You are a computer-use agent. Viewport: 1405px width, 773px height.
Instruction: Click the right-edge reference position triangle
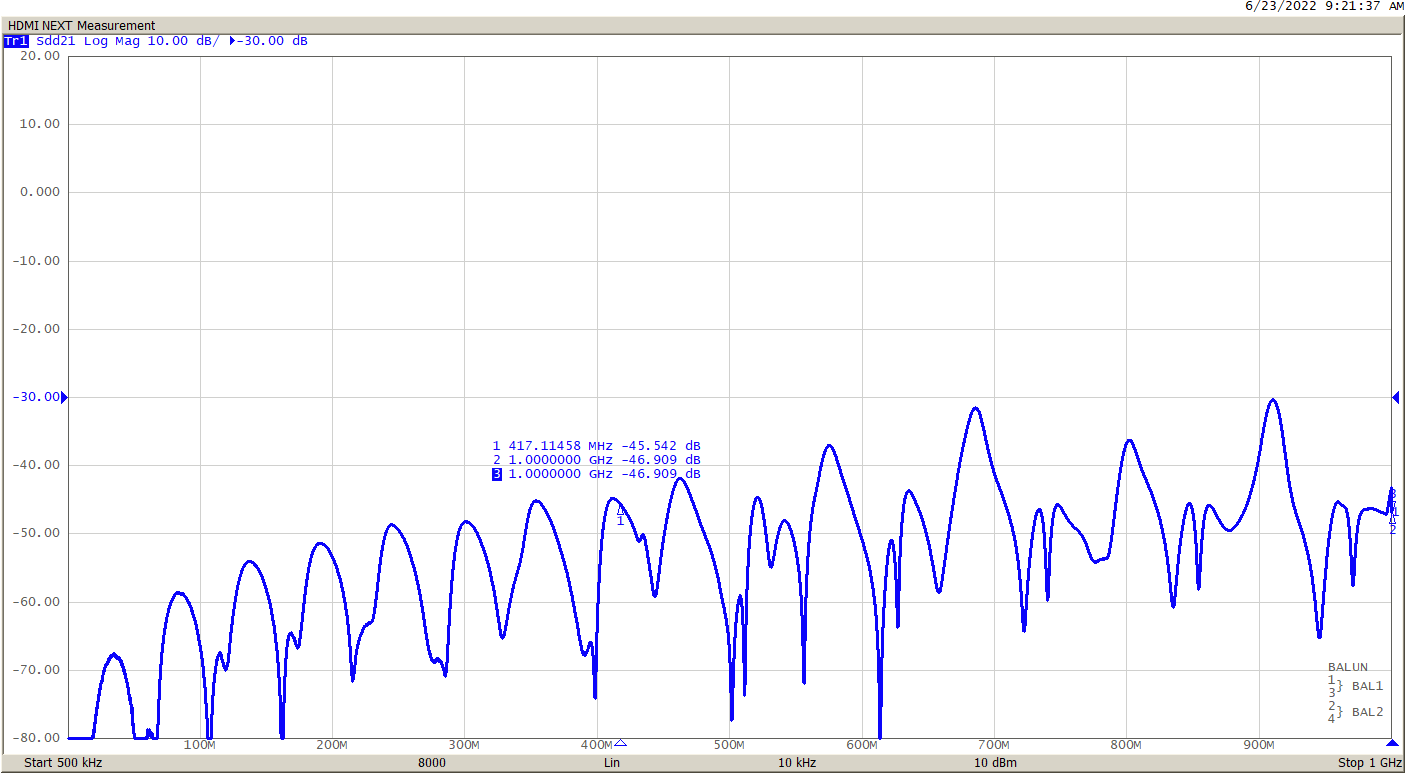coord(1396,398)
